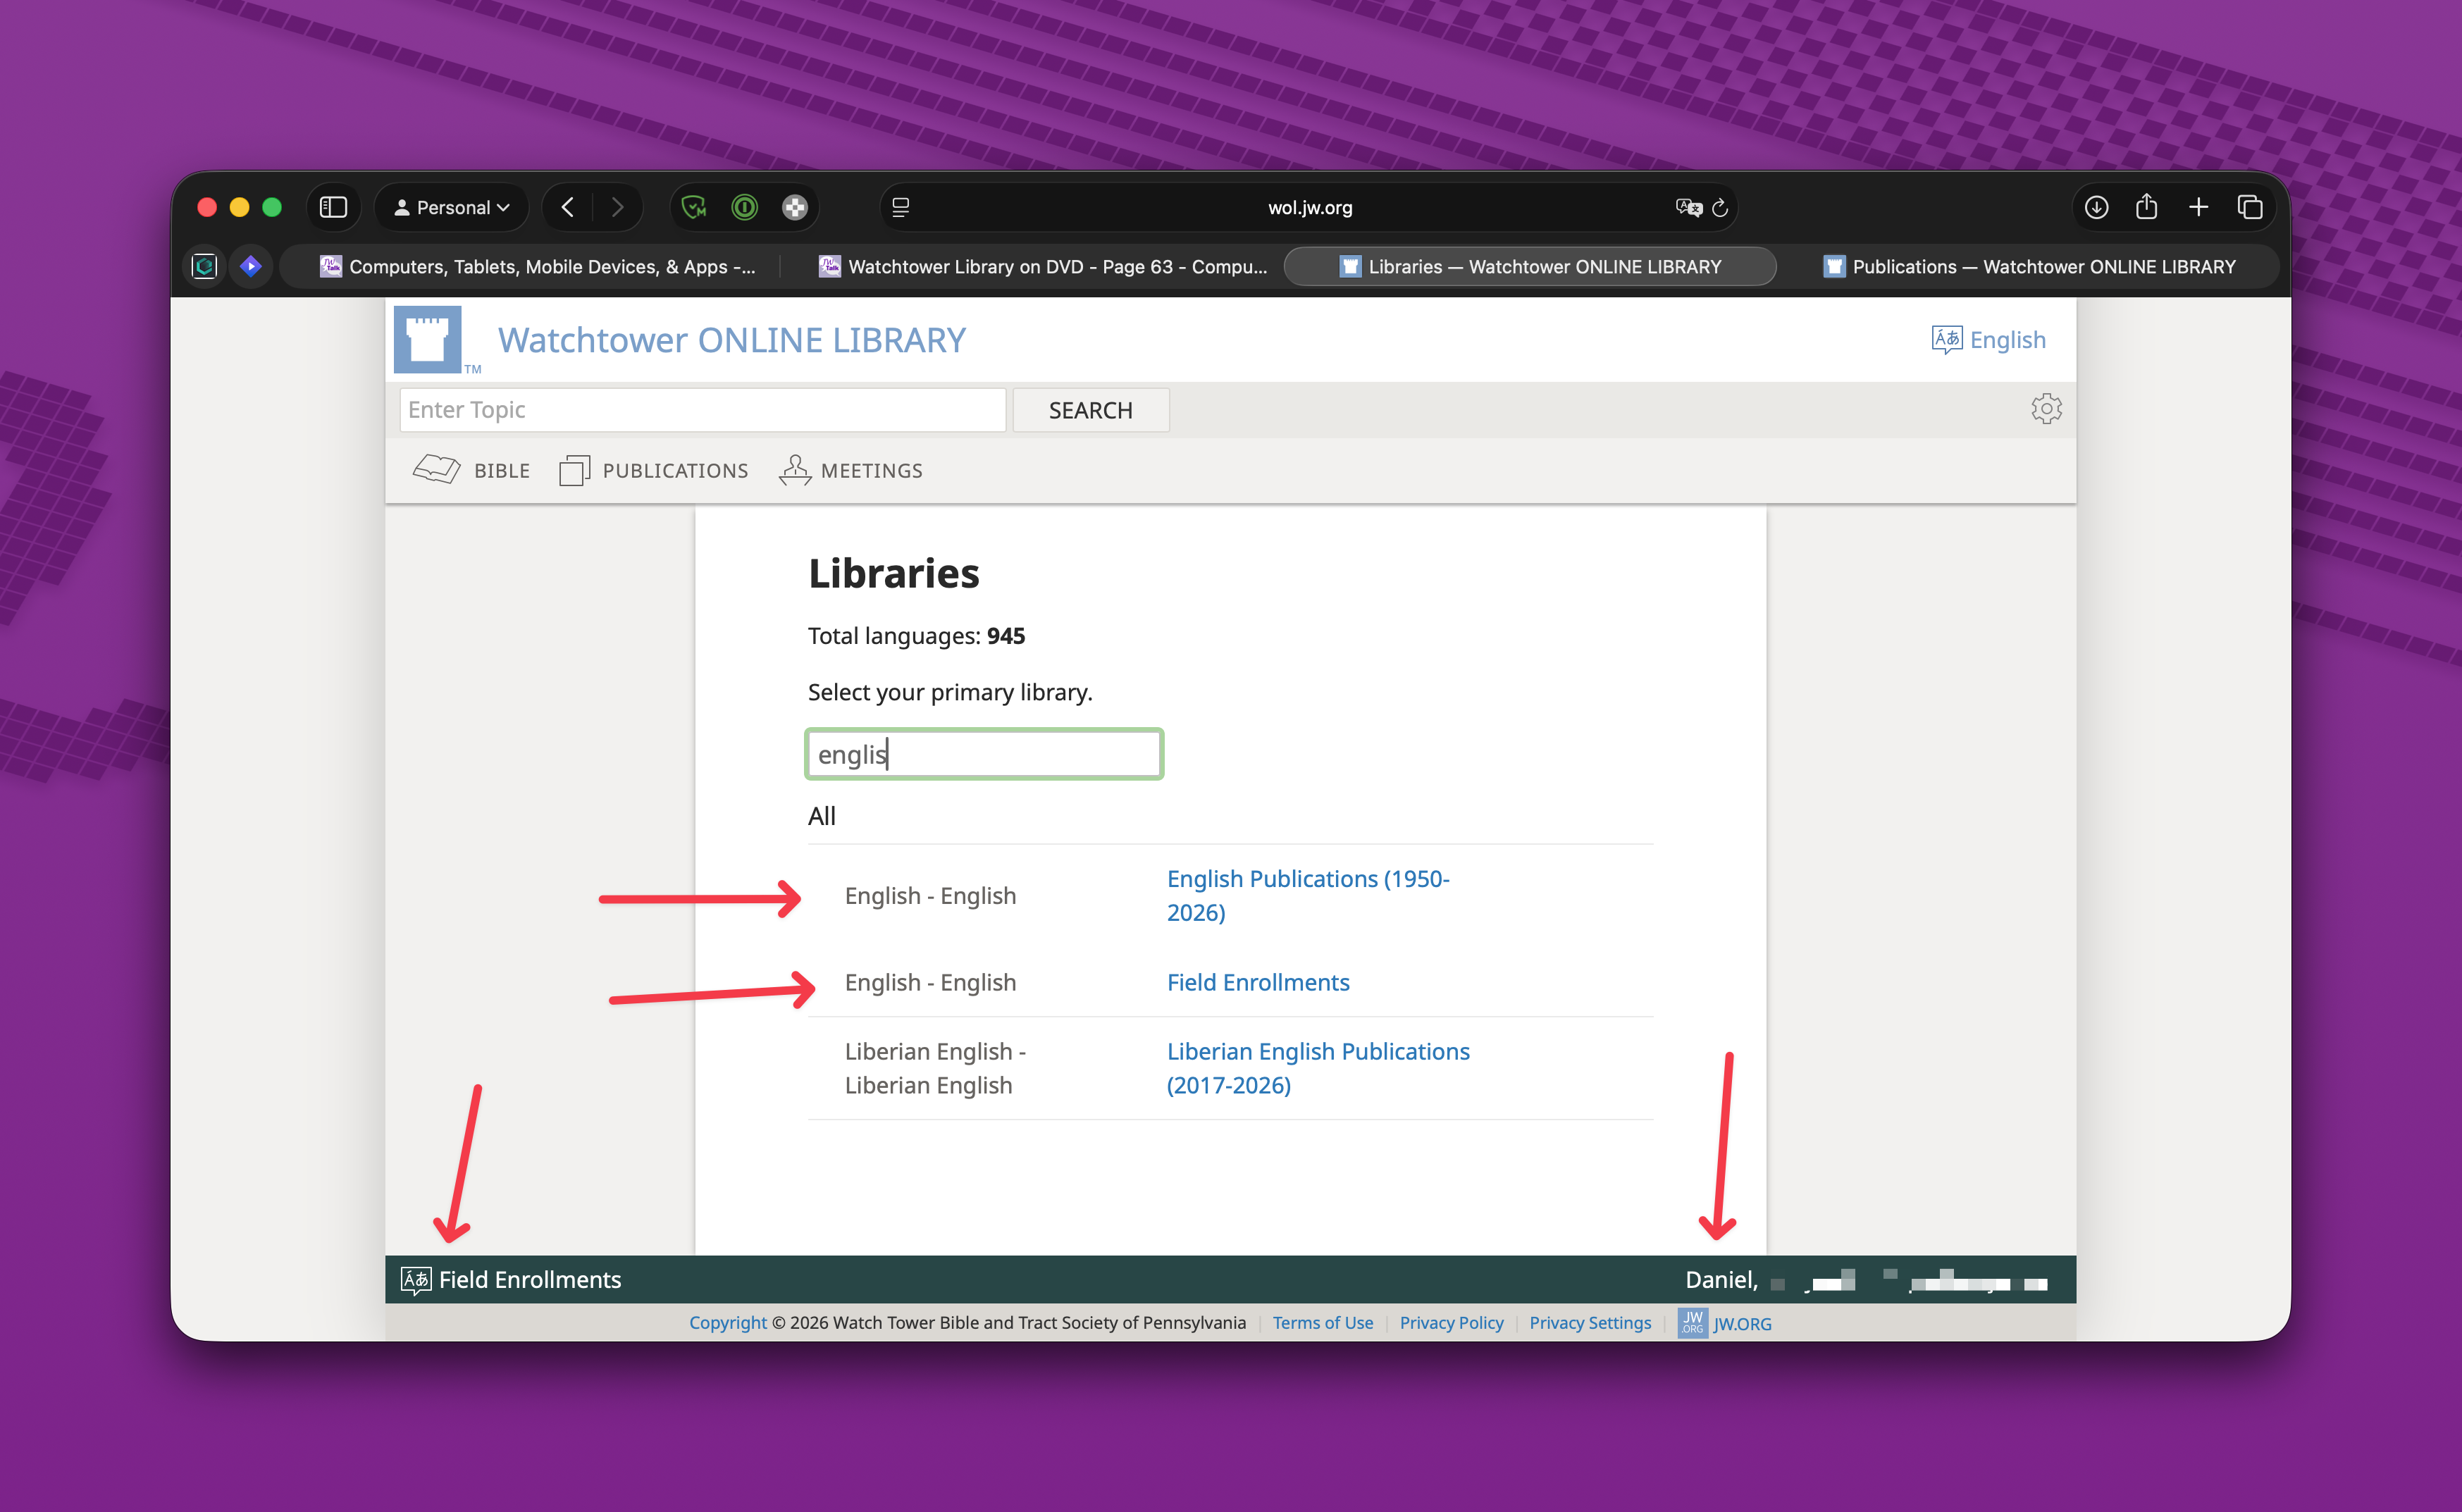Click the page reload icon
2462x1512 pixels.
(x=1720, y=207)
